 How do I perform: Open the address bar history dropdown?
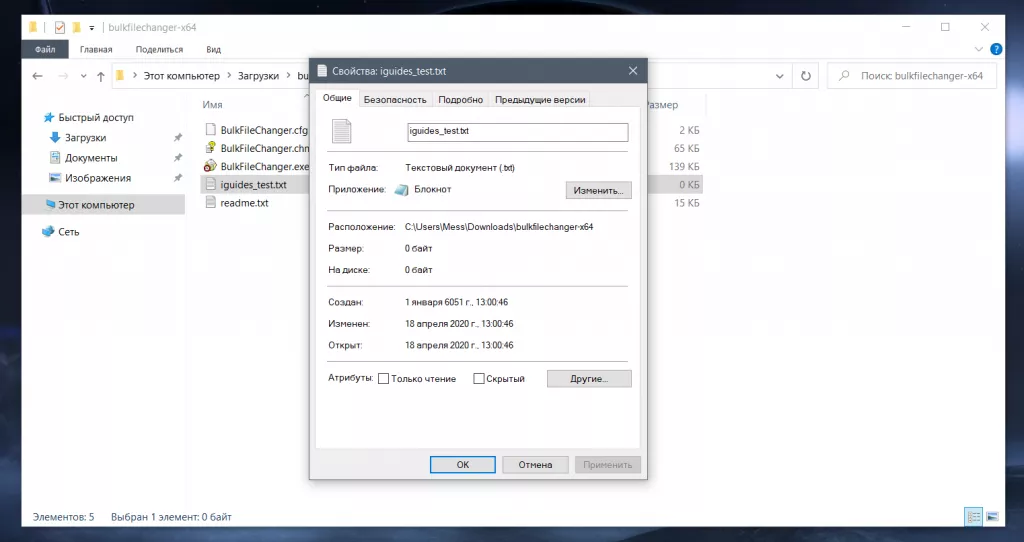[781, 76]
